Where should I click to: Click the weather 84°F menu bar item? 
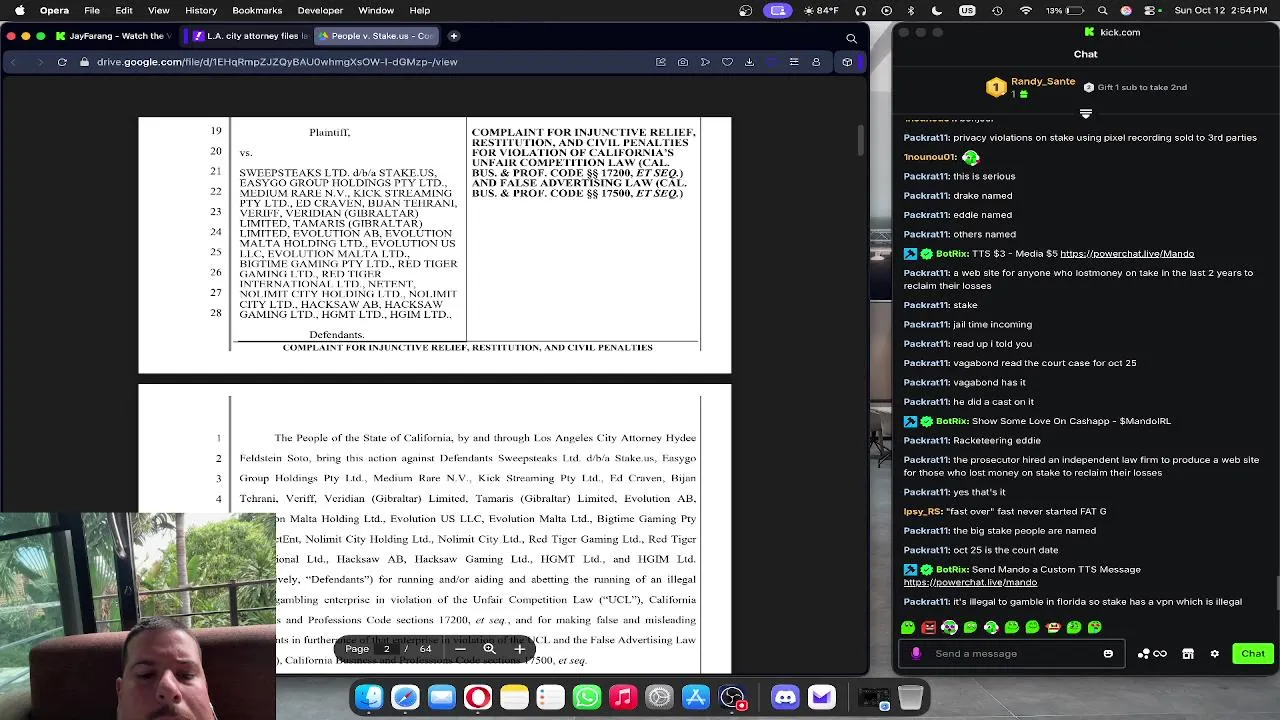820,10
